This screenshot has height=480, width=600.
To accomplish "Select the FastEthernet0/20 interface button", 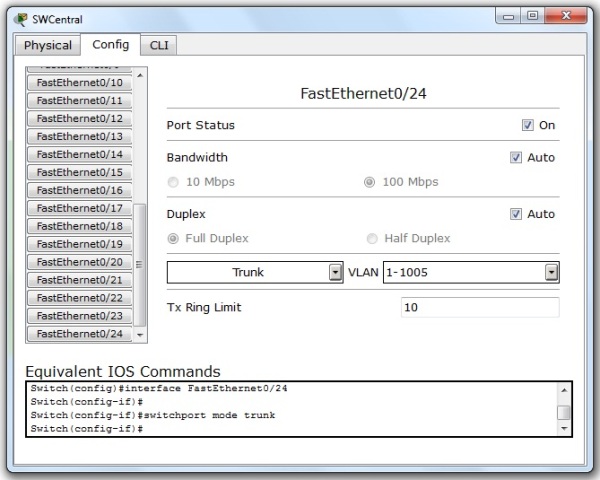I will (x=79, y=262).
